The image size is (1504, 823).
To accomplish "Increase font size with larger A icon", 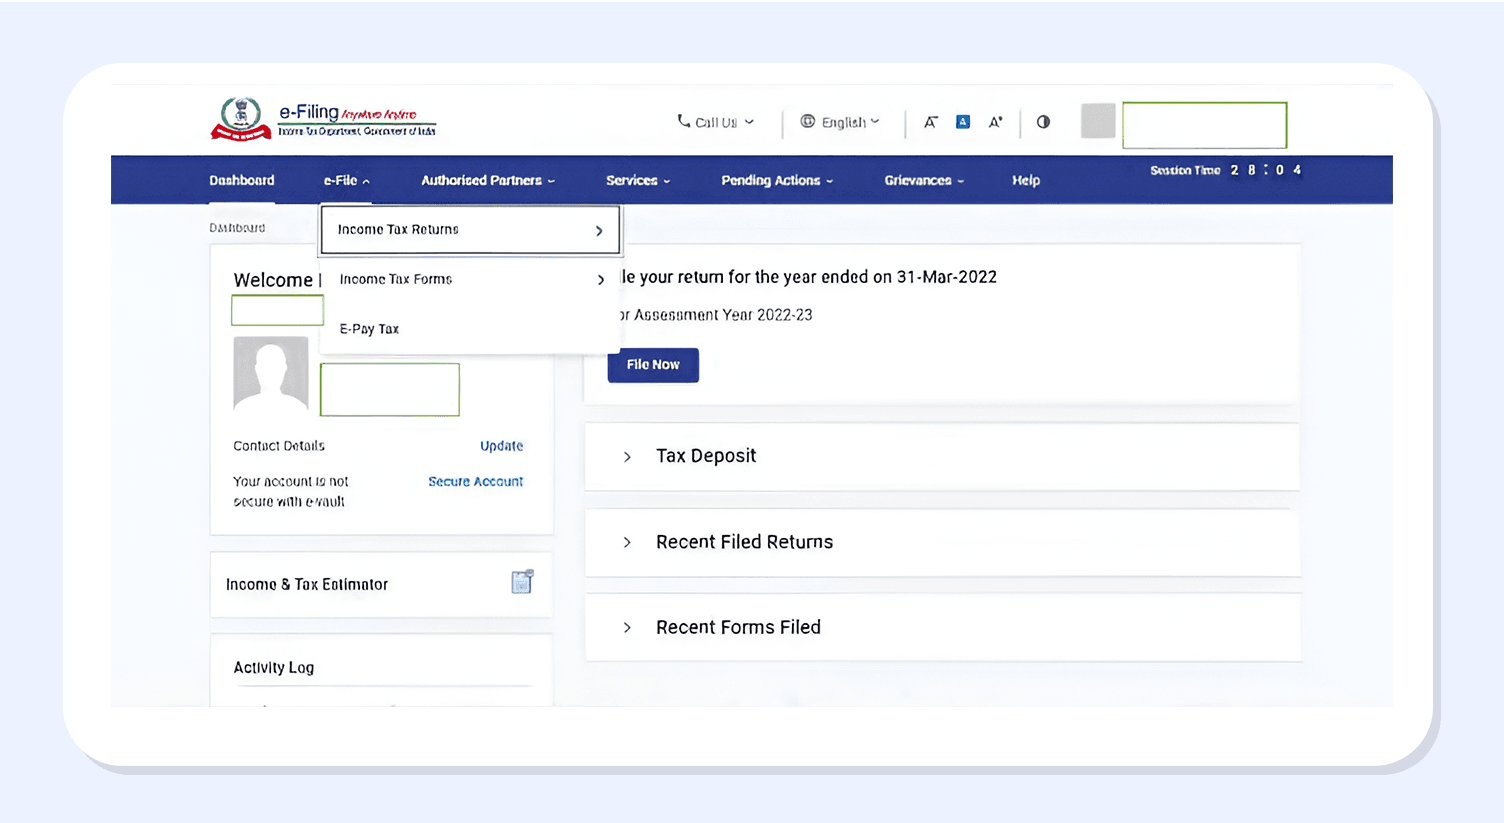I will click(995, 122).
